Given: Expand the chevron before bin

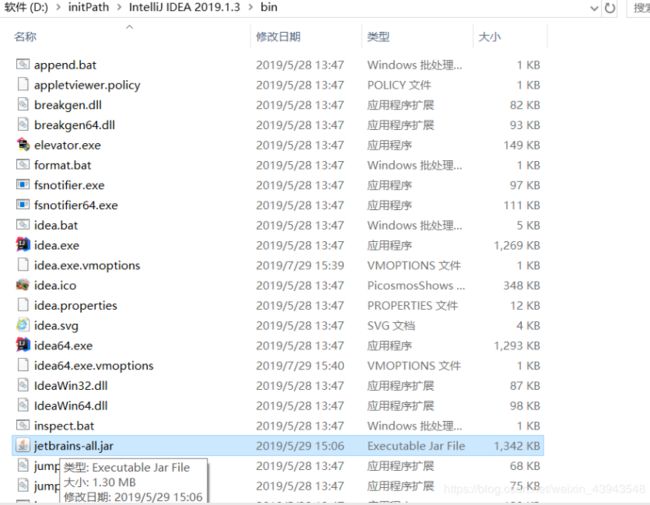Looking at the screenshot, I should (x=251, y=7).
